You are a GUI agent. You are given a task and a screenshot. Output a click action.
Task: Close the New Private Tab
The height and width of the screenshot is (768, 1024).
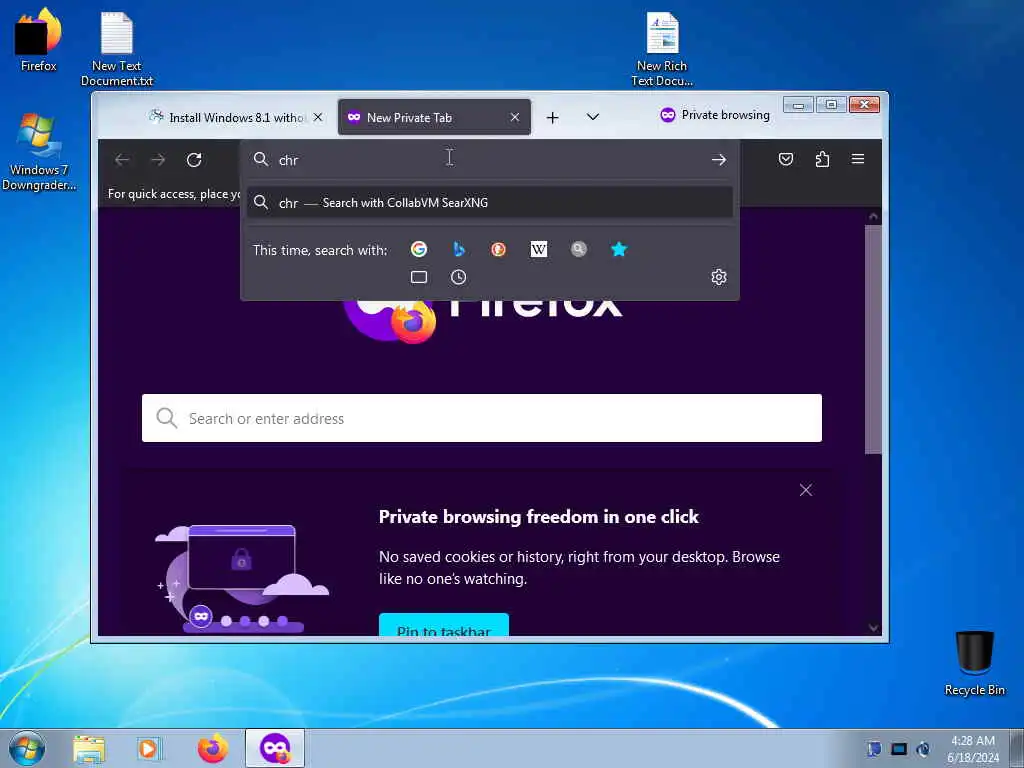515,118
